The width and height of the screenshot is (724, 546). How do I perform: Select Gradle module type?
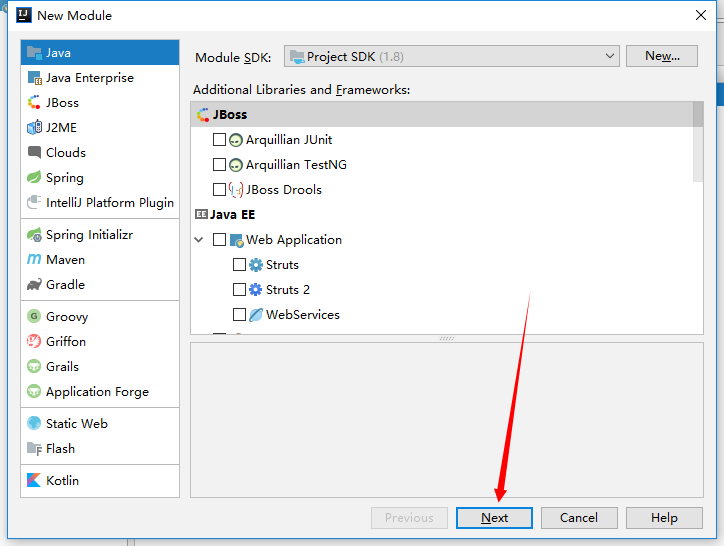[x=100, y=285]
